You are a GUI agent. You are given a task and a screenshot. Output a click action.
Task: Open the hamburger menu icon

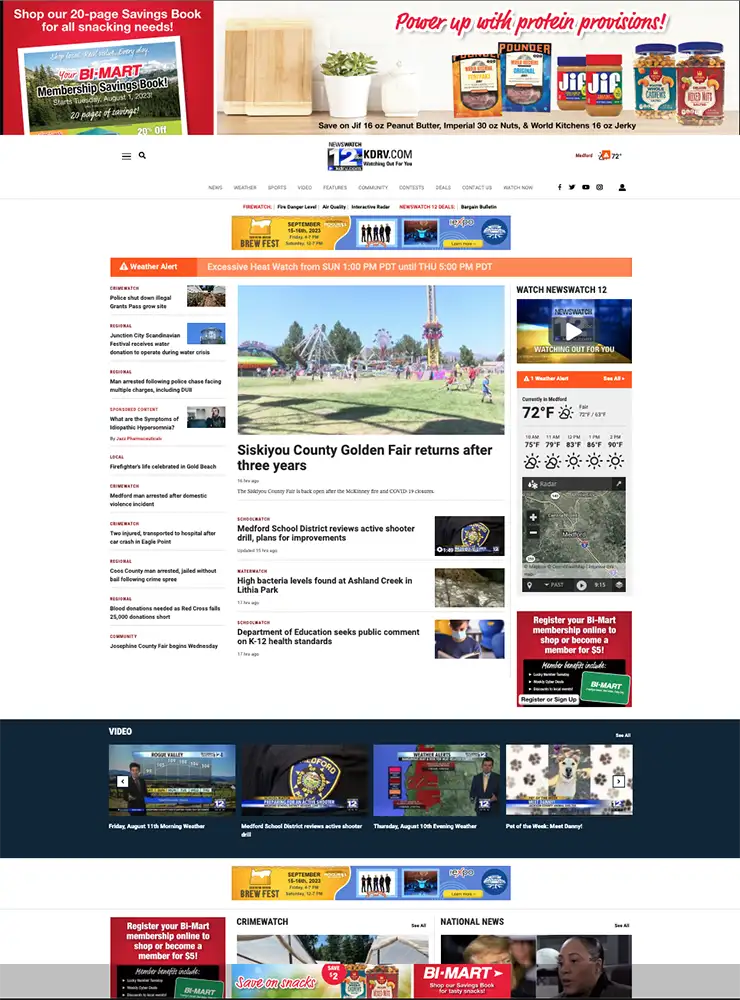(126, 156)
